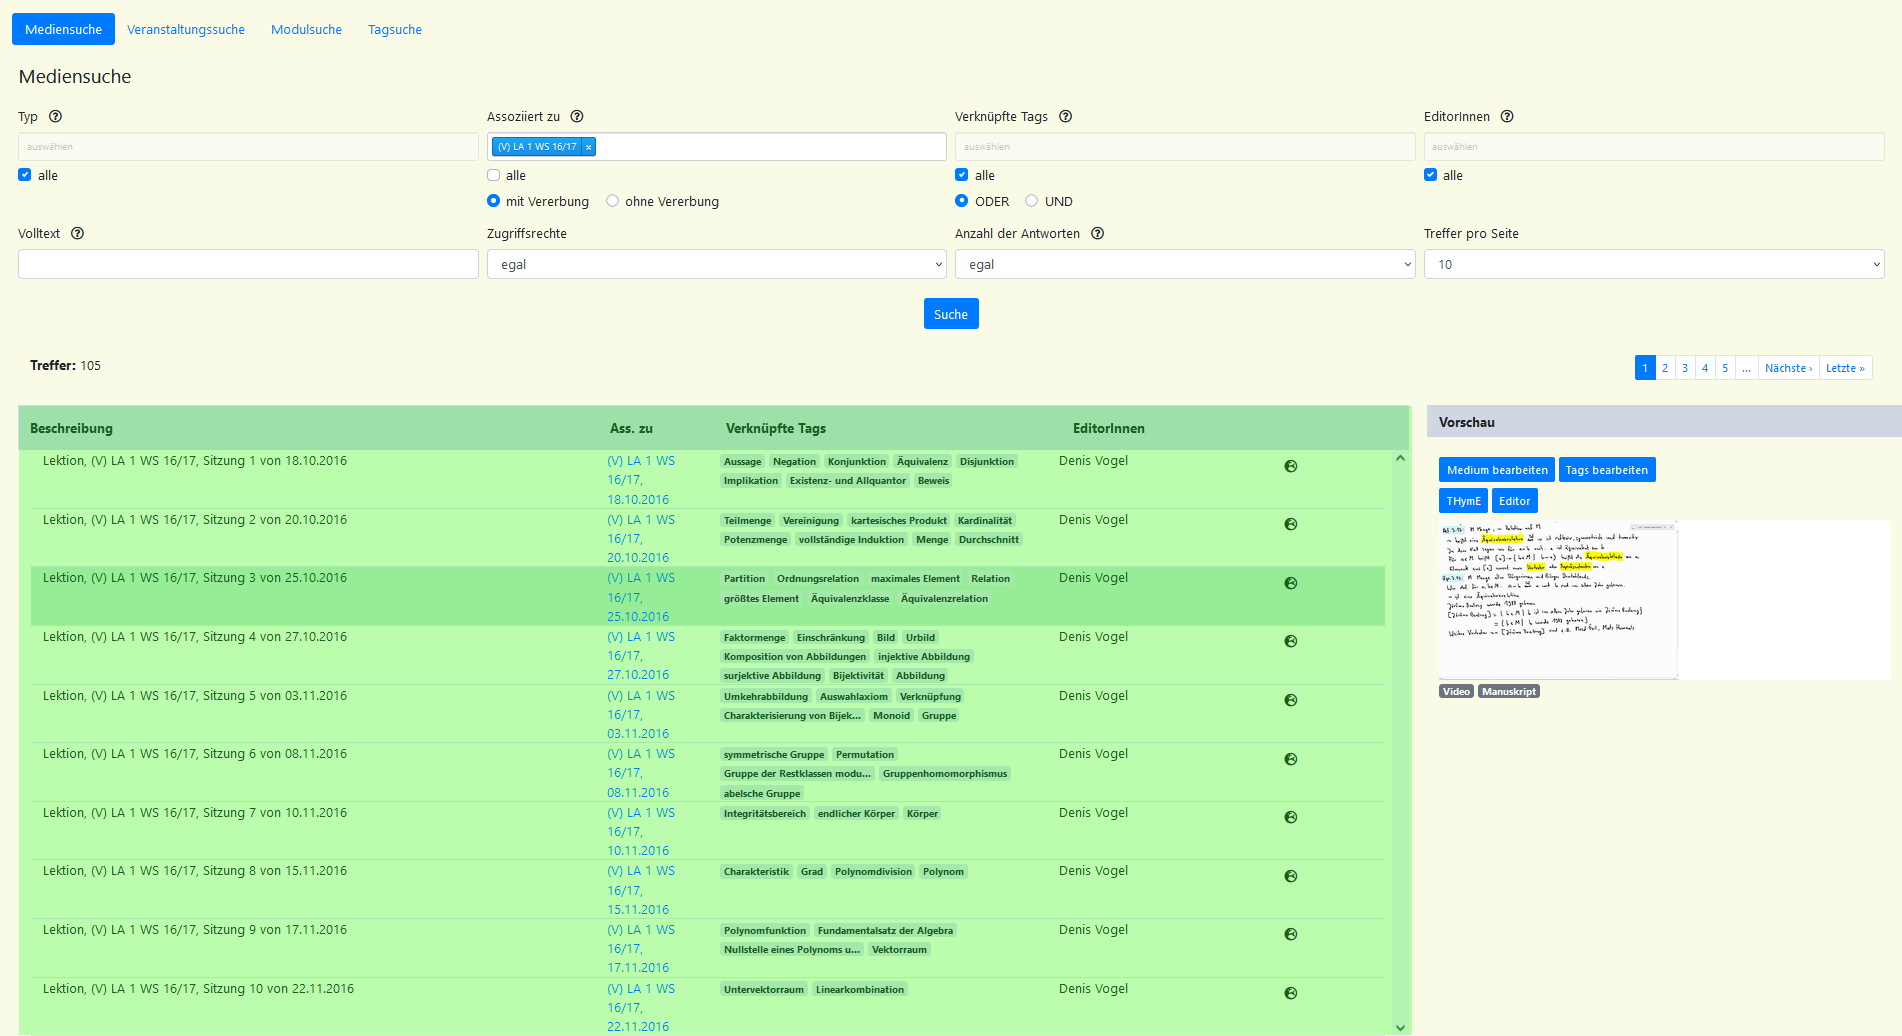Expand the Anzahl der Antworten dropdown
This screenshot has height=1036, width=1902.
click(1184, 264)
